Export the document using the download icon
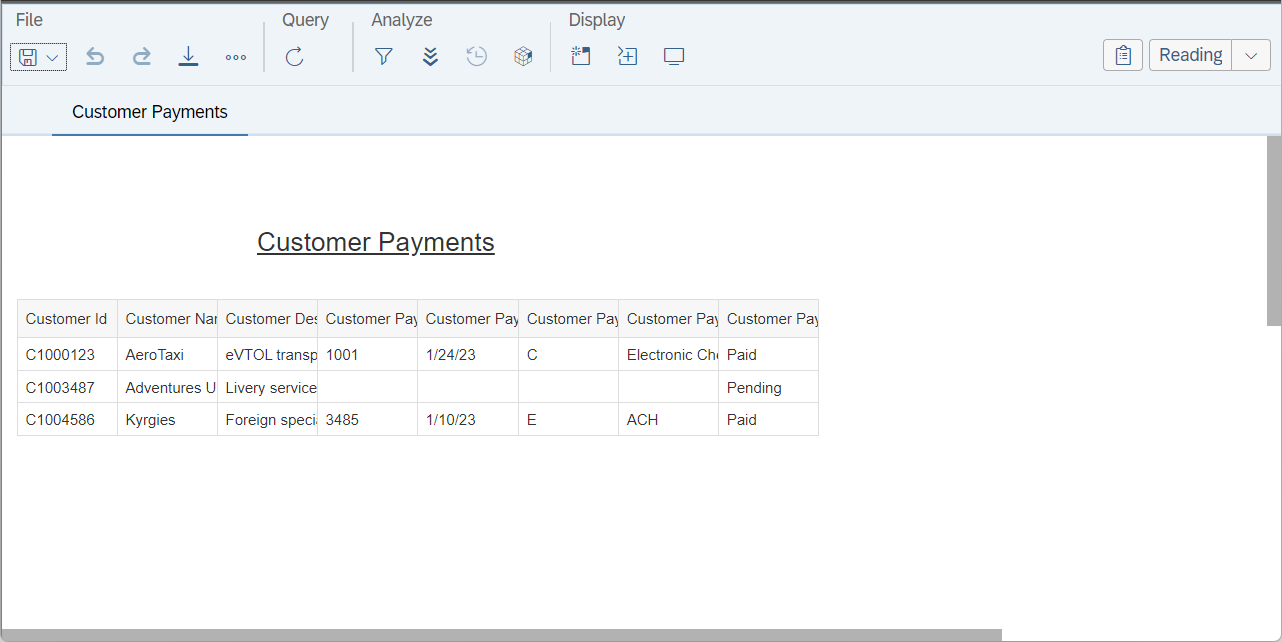This screenshot has width=1282, height=642. tap(188, 56)
